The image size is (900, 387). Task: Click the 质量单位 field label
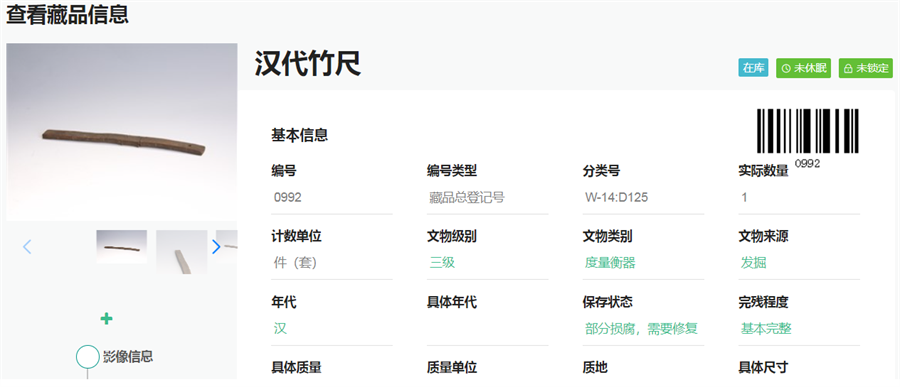click(x=452, y=367)
